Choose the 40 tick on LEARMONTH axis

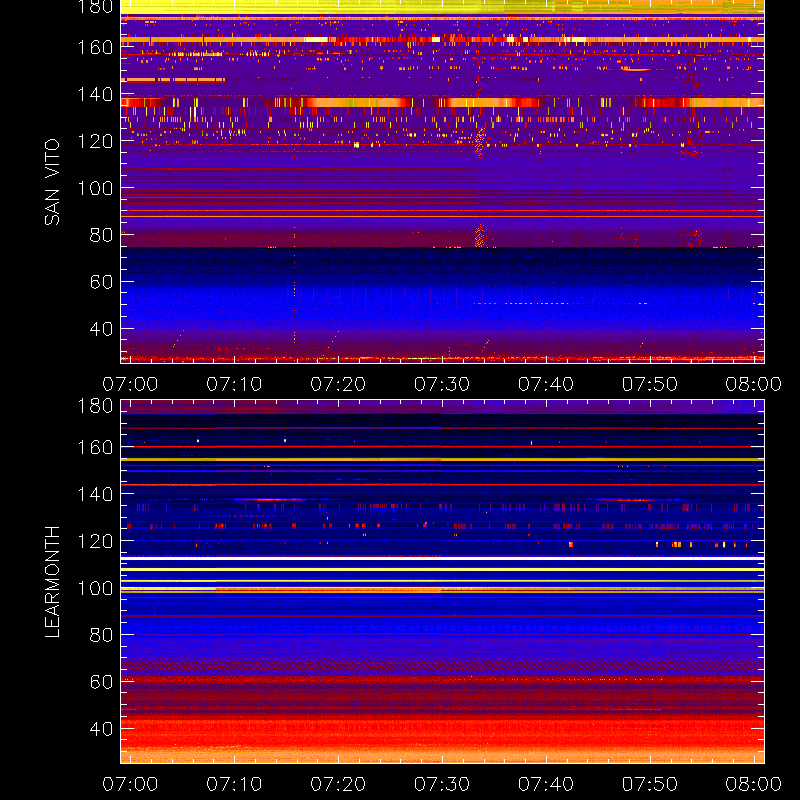[101, 729]
